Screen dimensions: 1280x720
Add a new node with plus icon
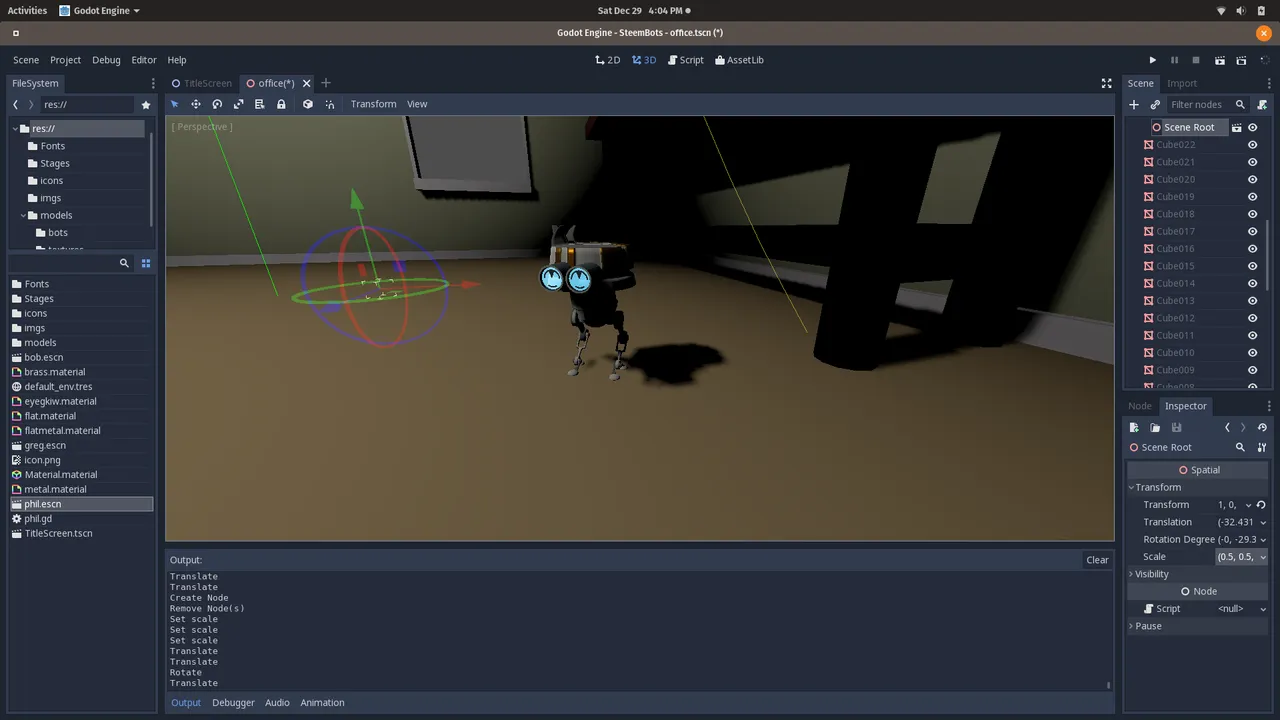[x=1134, y=104]
